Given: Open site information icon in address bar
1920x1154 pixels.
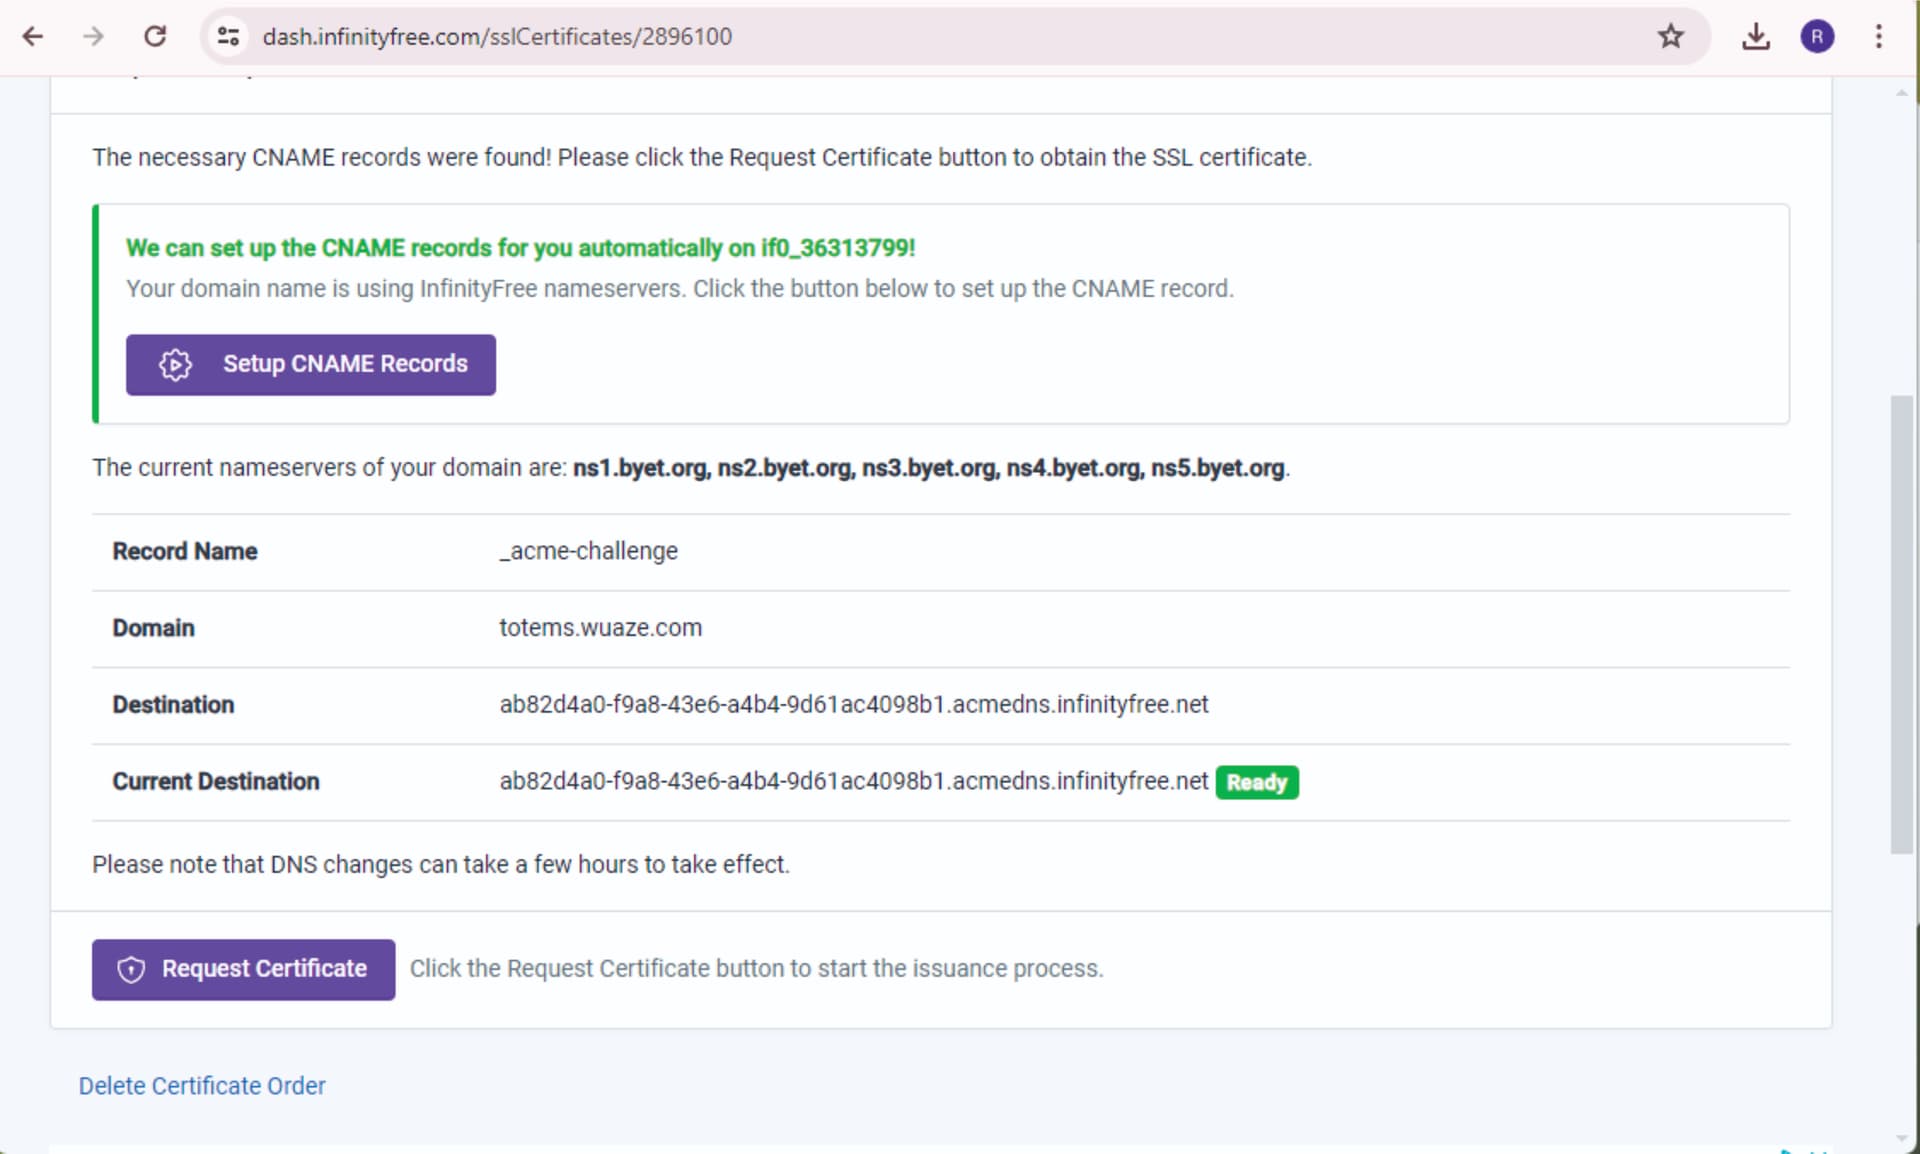Looking at the screenshot, I should pyautogui.click(x=228, y=37).
